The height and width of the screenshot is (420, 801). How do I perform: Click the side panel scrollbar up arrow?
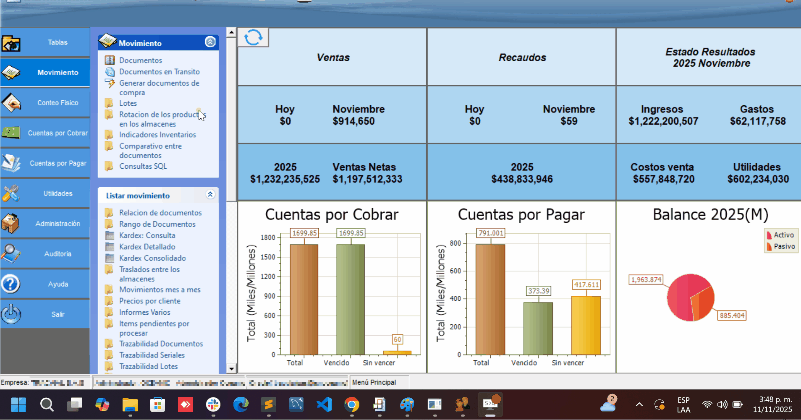230,32
